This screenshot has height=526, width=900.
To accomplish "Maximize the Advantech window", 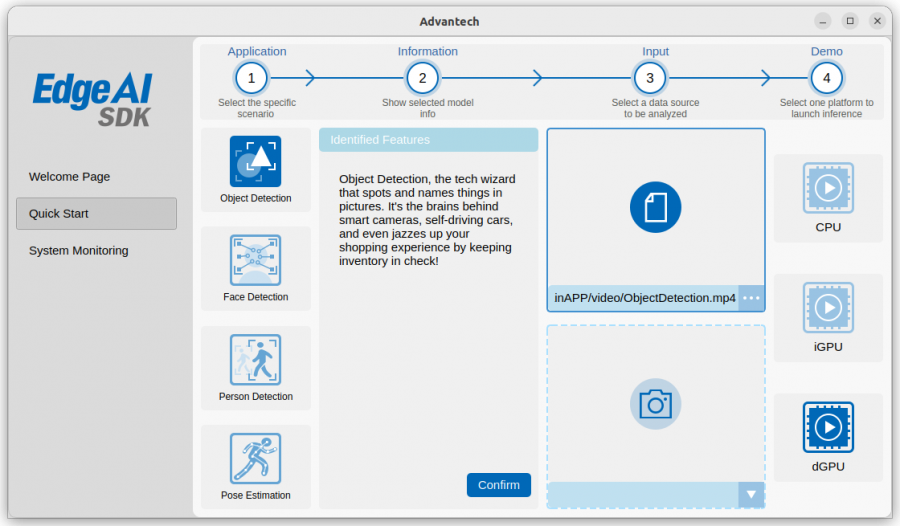I will (x=850, y=21).
